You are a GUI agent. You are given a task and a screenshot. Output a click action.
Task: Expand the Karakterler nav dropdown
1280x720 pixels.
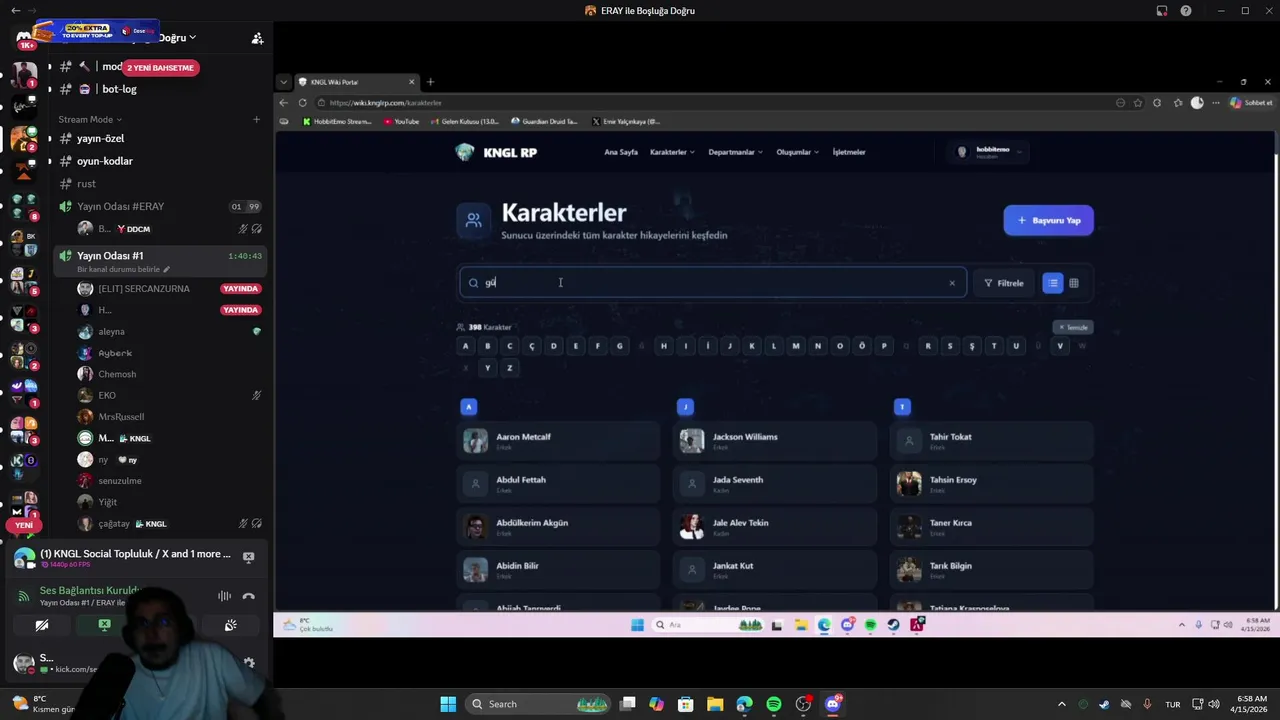tap(672, 152)
